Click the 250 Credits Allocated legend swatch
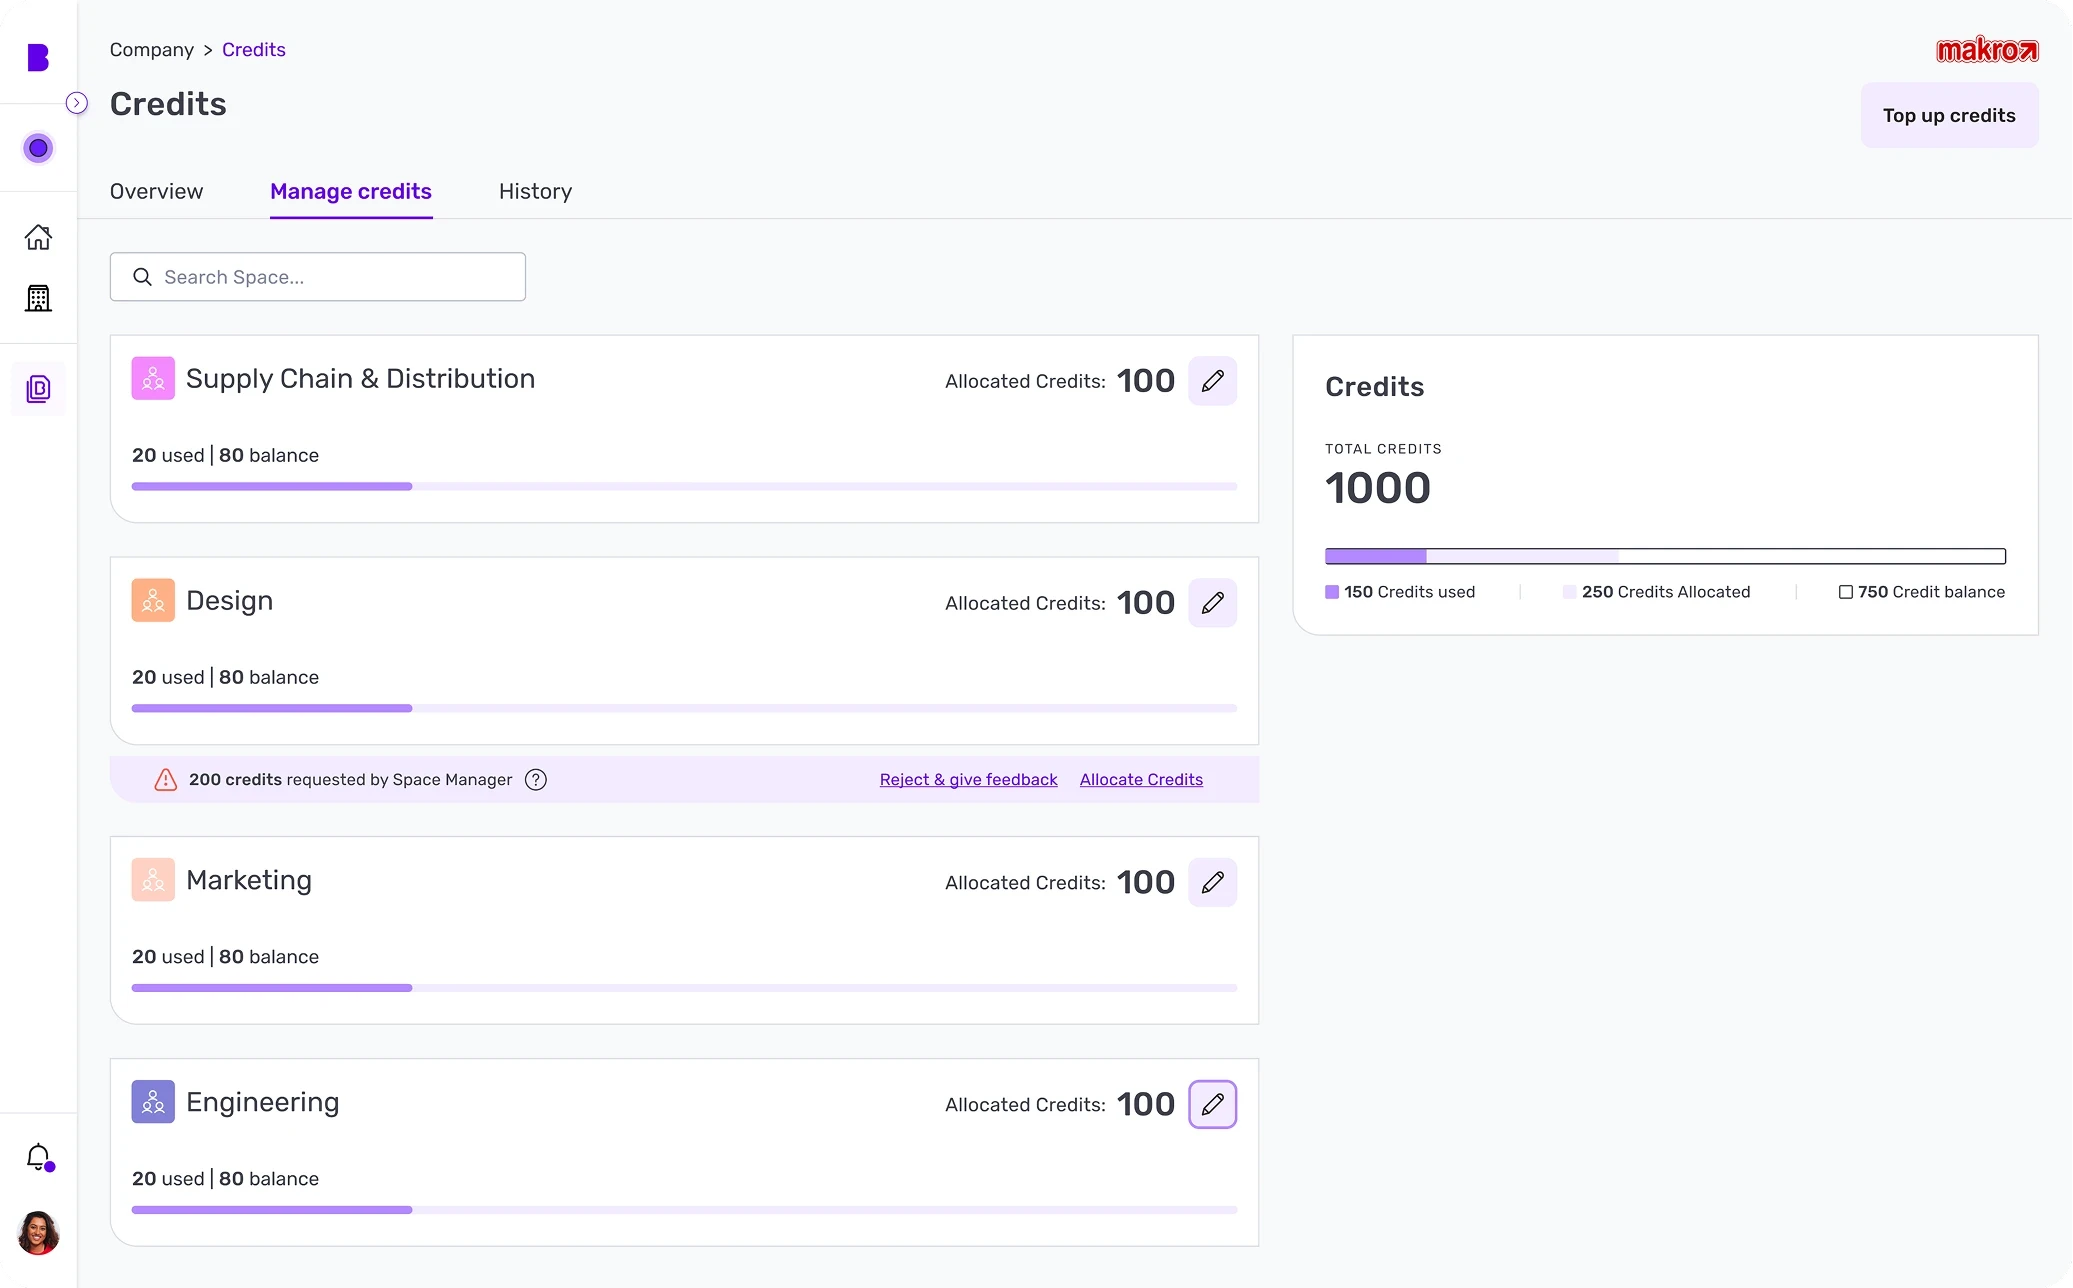 [x=1569, y=592]
